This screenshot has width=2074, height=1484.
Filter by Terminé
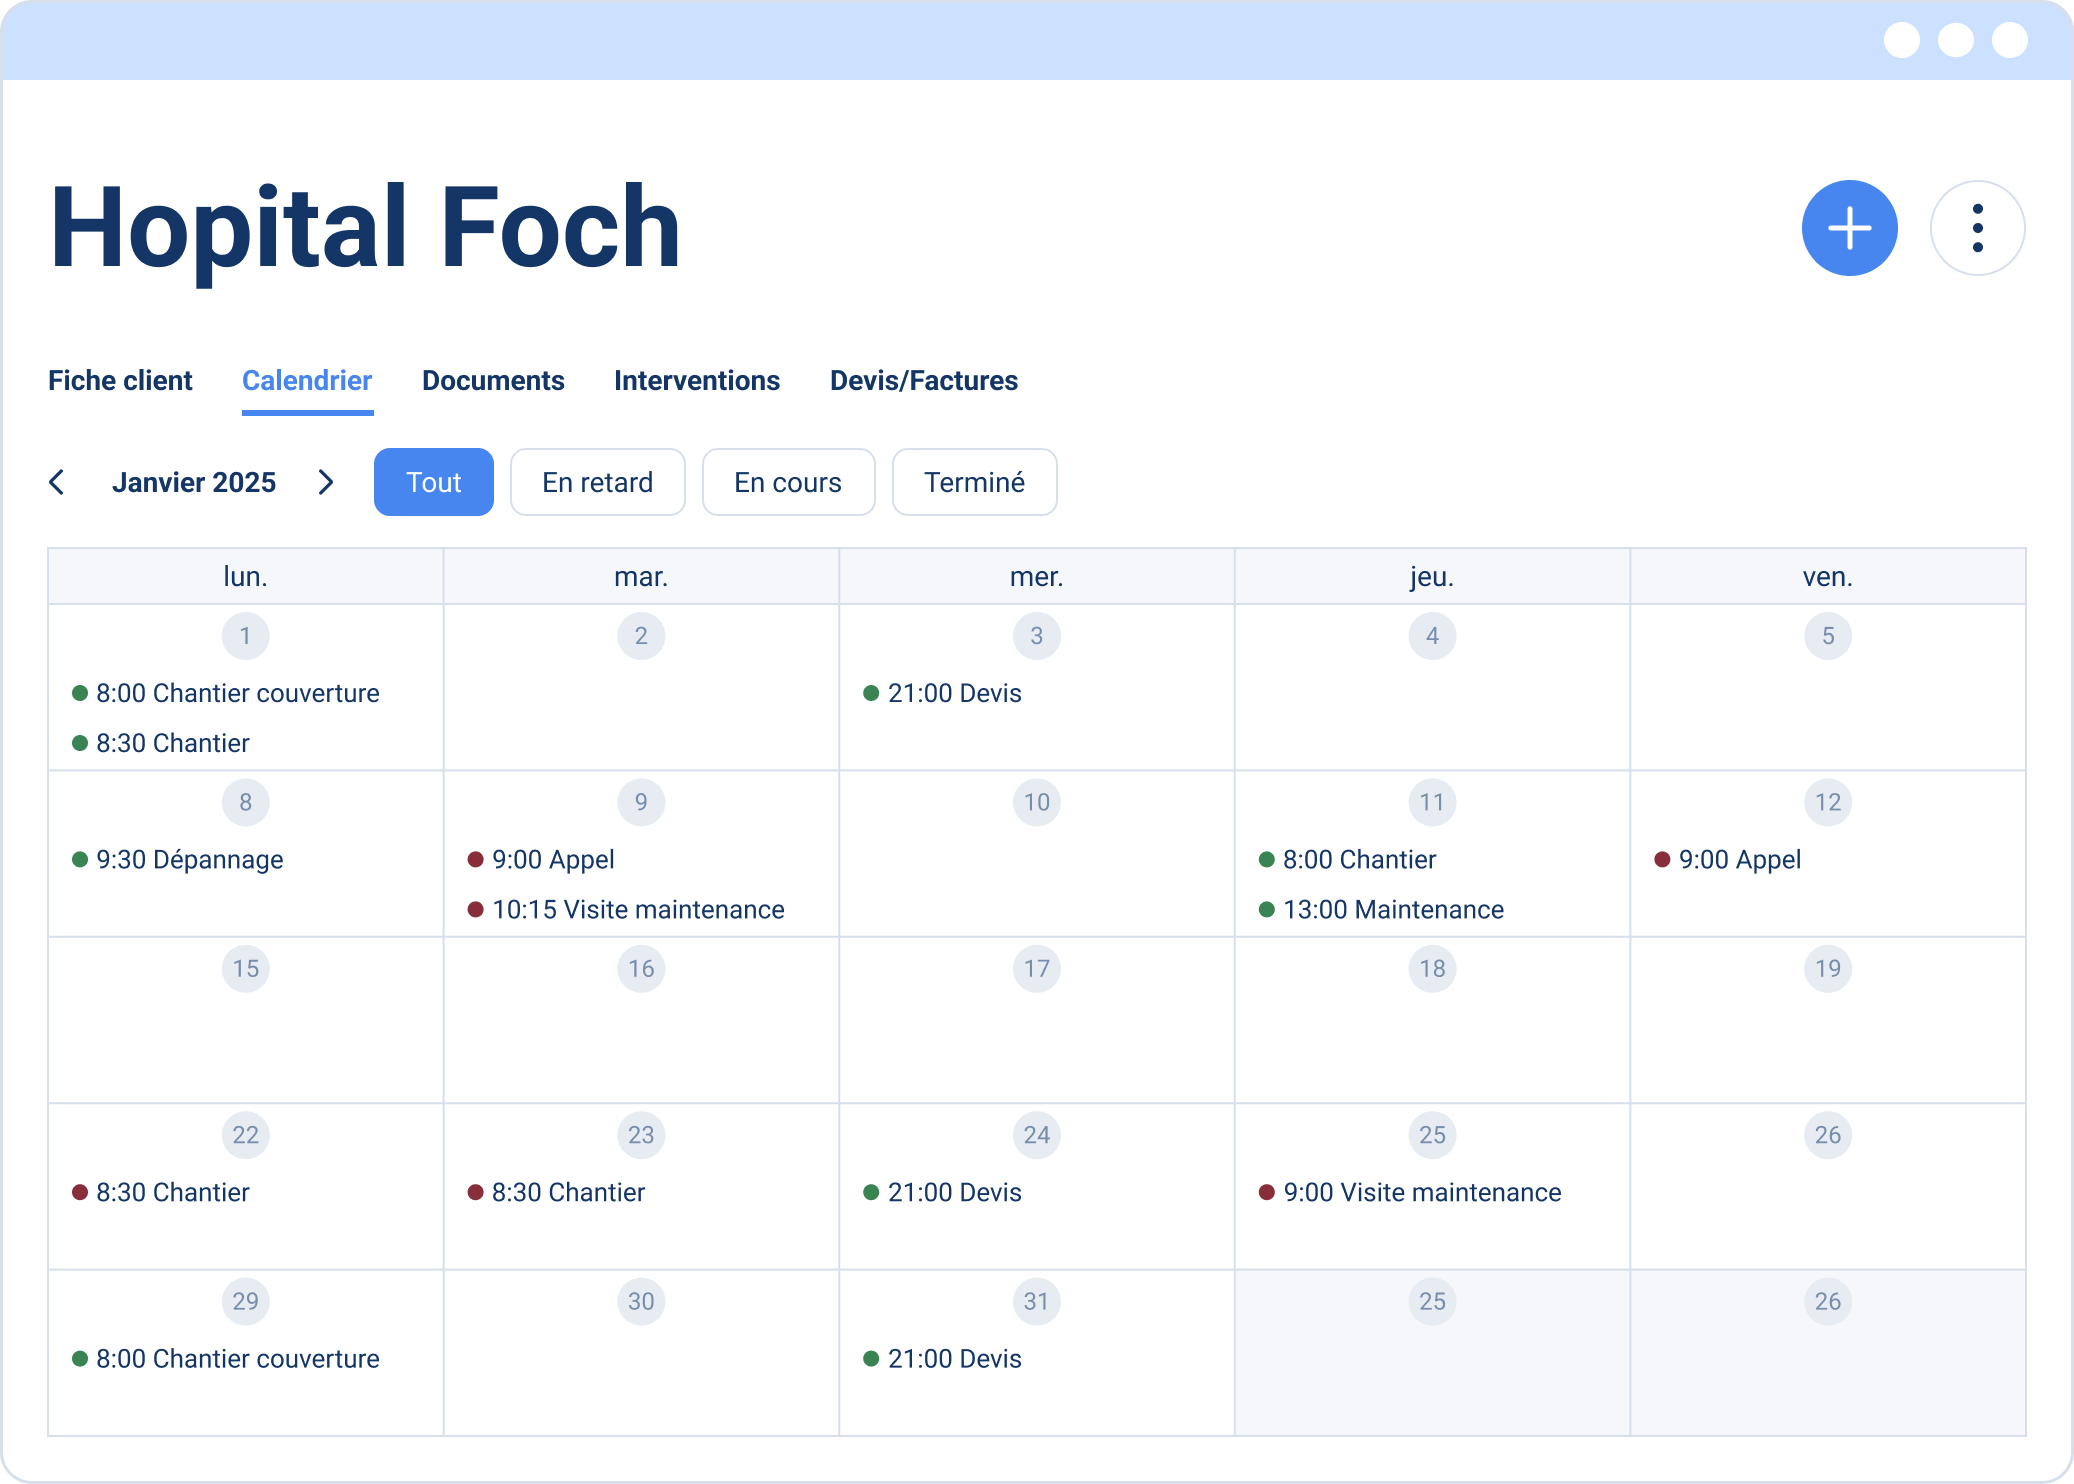click(975, 482)
